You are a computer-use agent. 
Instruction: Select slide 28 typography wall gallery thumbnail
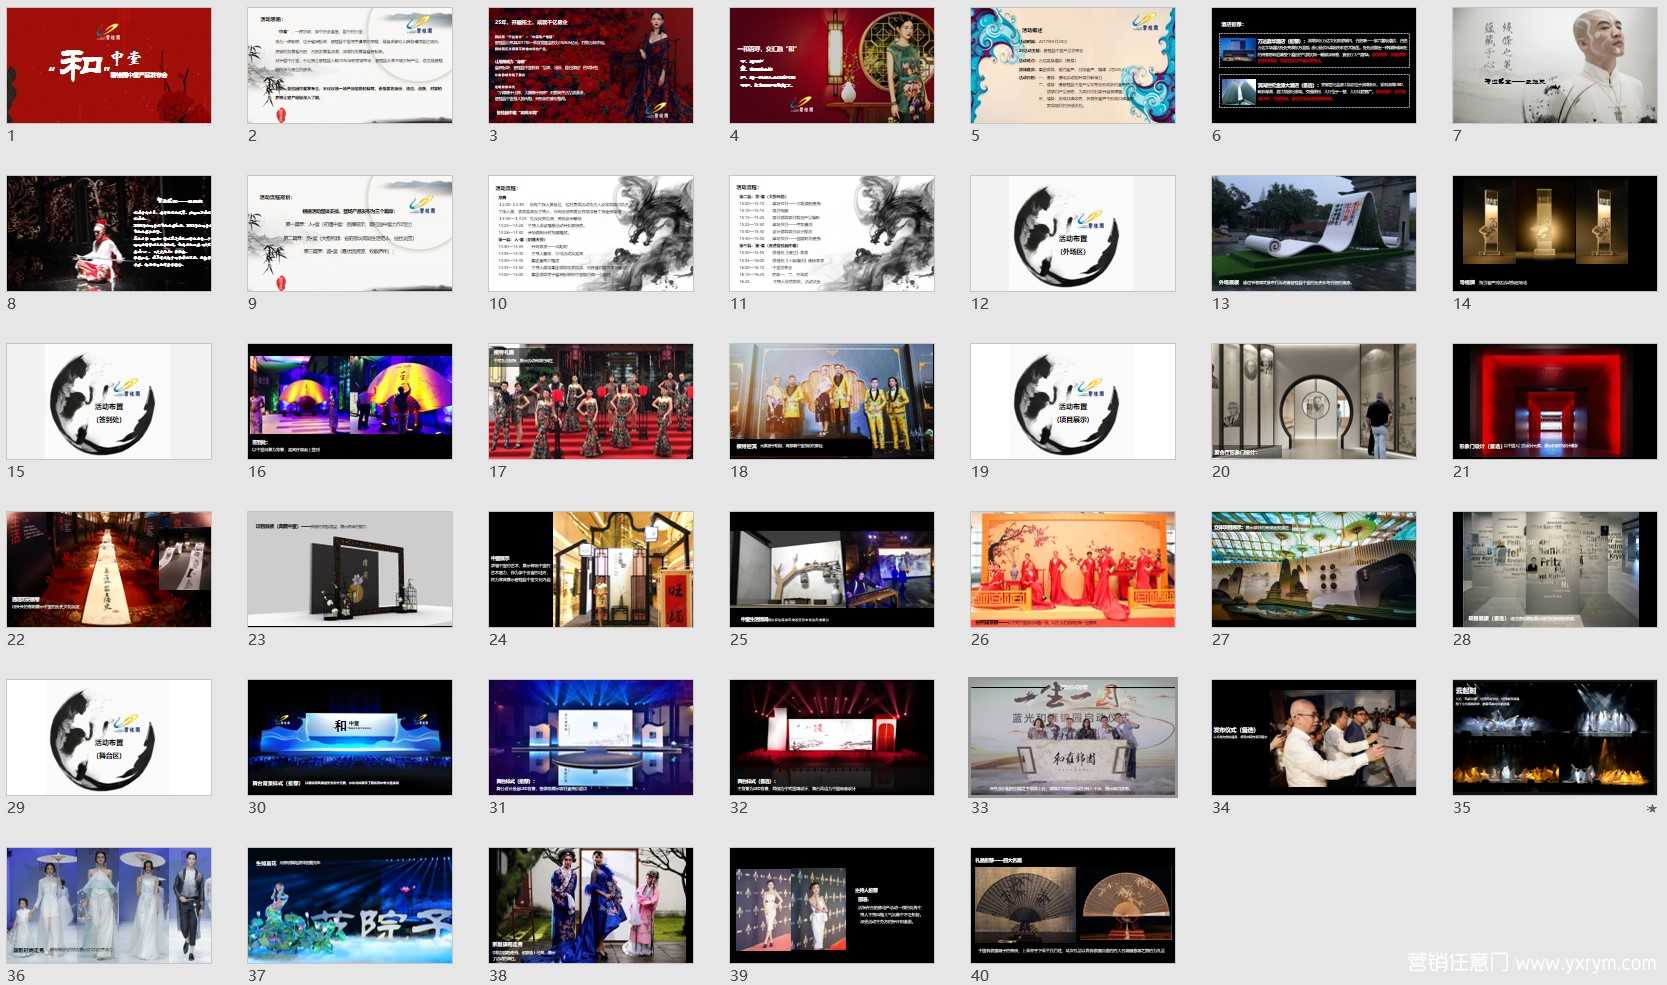coord(1555,570)
